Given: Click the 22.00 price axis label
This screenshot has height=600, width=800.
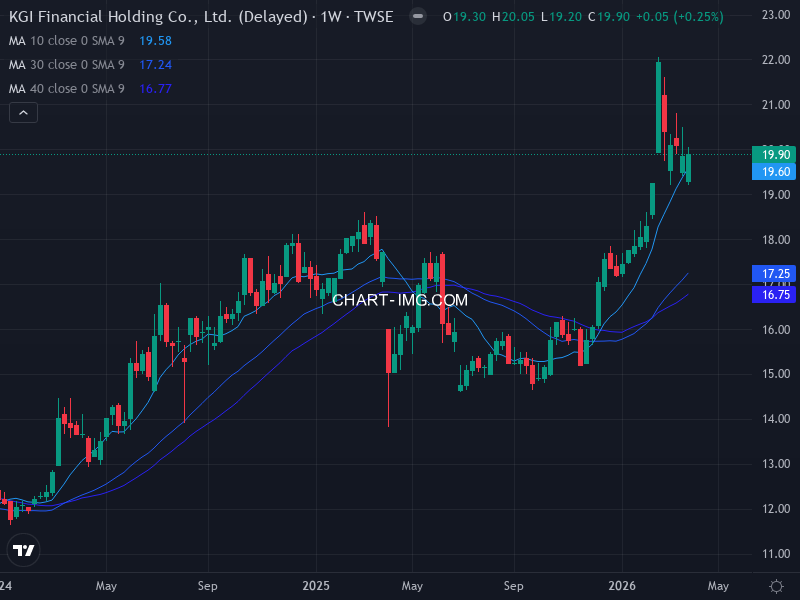Looking at the screenshot, I should tap(776, 60).
